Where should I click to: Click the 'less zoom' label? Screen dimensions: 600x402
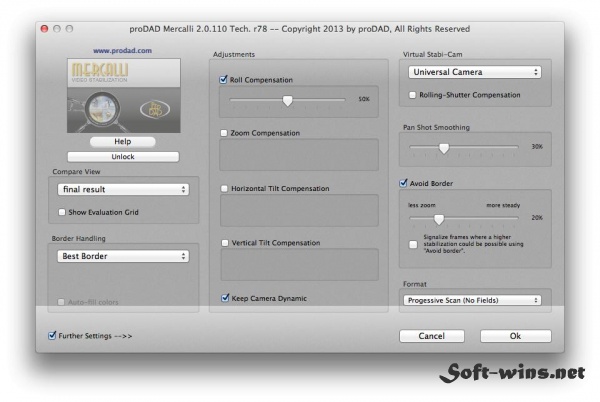(x=421, y=205)
